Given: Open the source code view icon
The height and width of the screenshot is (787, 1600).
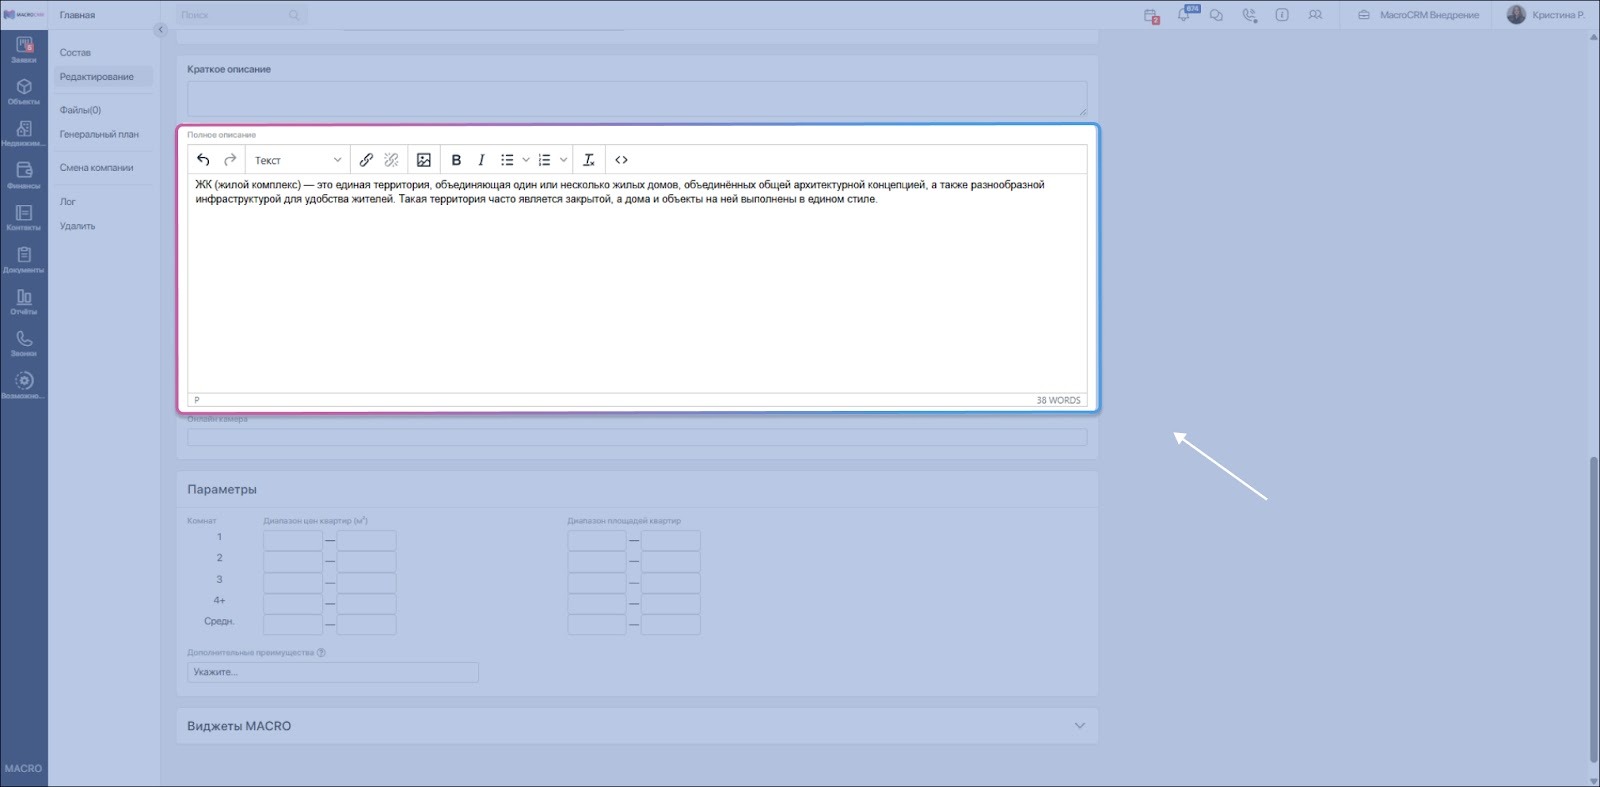Looking at the screenshot, I should click(x=621, y=160).
